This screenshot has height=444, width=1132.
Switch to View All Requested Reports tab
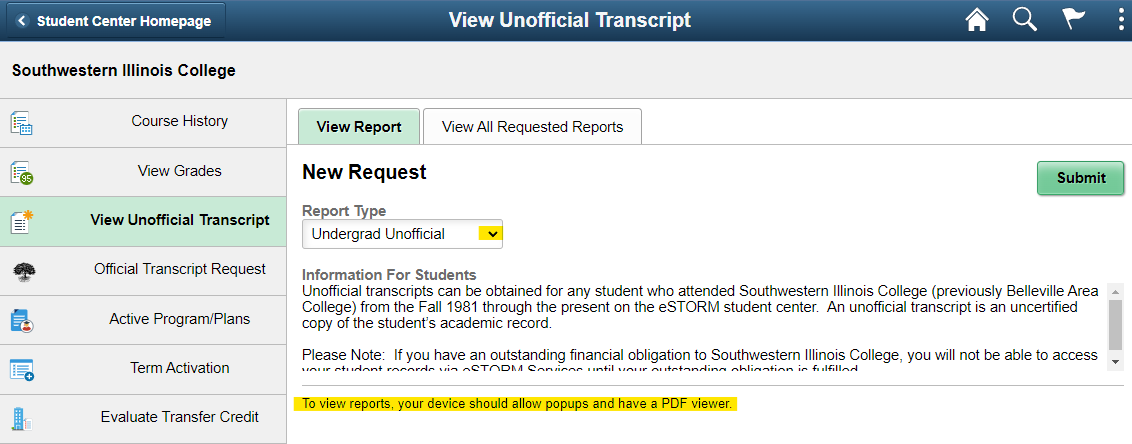click(x=532, y=127)
